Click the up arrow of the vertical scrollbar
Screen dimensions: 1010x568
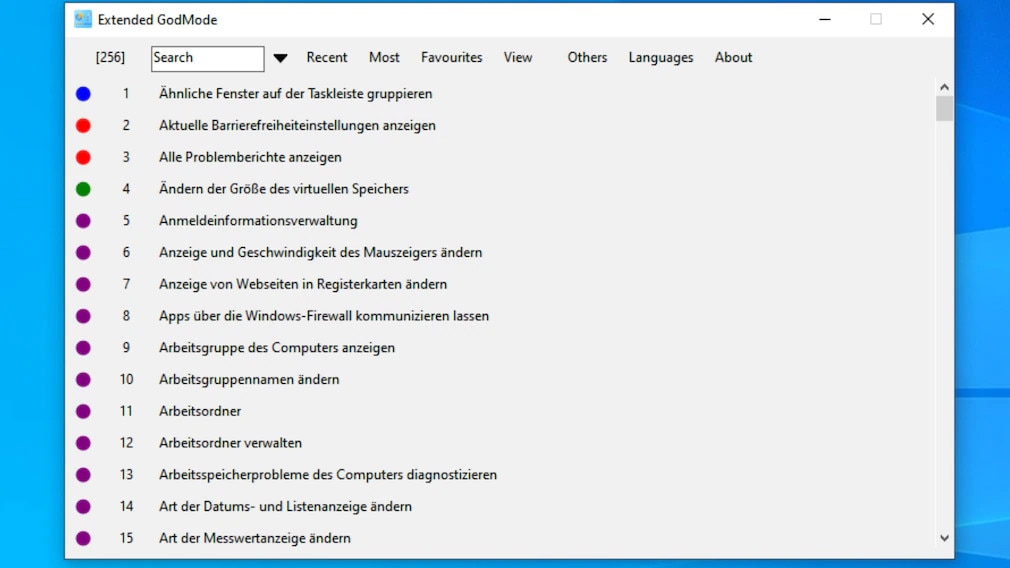pos(944,87)
